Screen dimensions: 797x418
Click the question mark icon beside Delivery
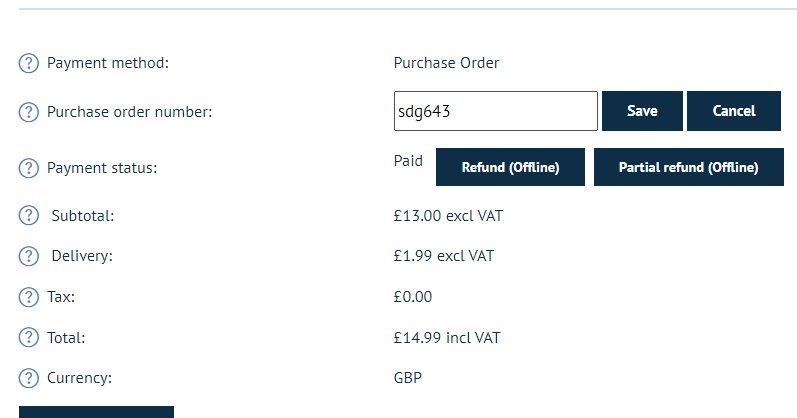pos(28,256)
